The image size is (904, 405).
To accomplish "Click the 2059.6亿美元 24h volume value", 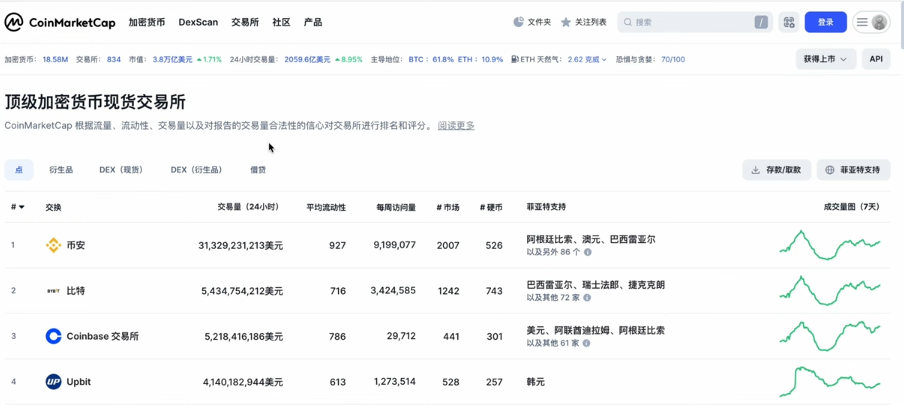I will tap(307, 59).
